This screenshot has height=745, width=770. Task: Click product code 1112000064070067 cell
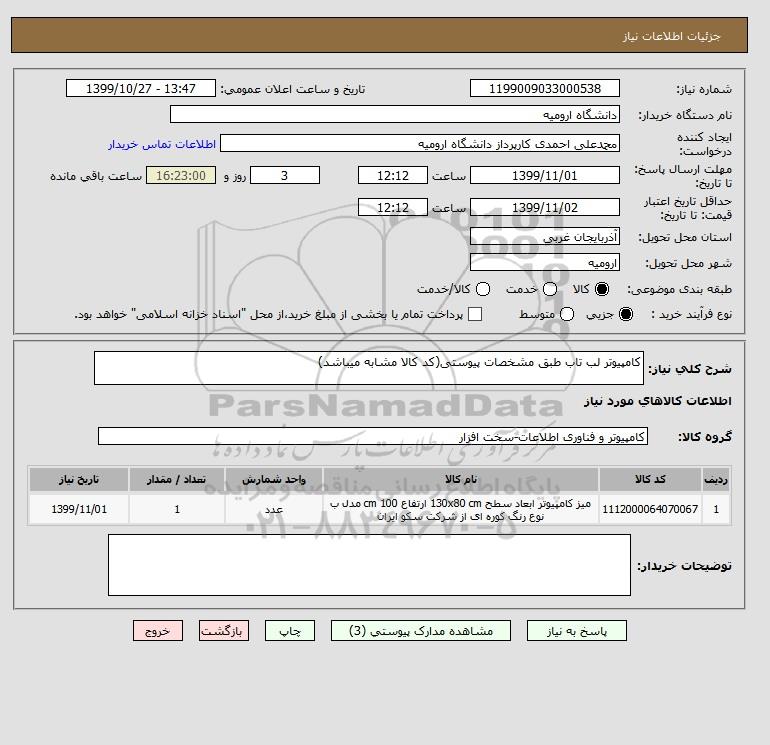click(x=650, y=509)
